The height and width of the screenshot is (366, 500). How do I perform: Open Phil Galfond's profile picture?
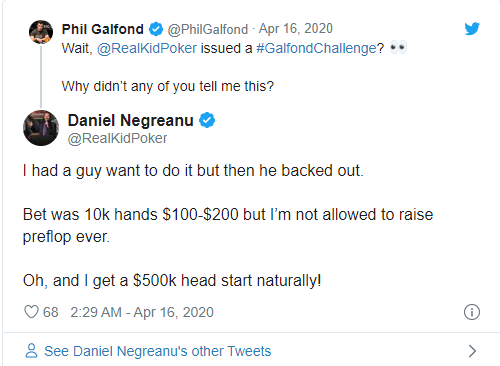(41, 32)
